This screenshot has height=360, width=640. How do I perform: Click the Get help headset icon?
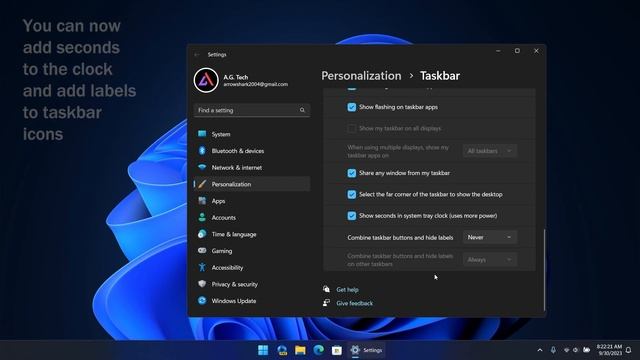click(326, 289)
